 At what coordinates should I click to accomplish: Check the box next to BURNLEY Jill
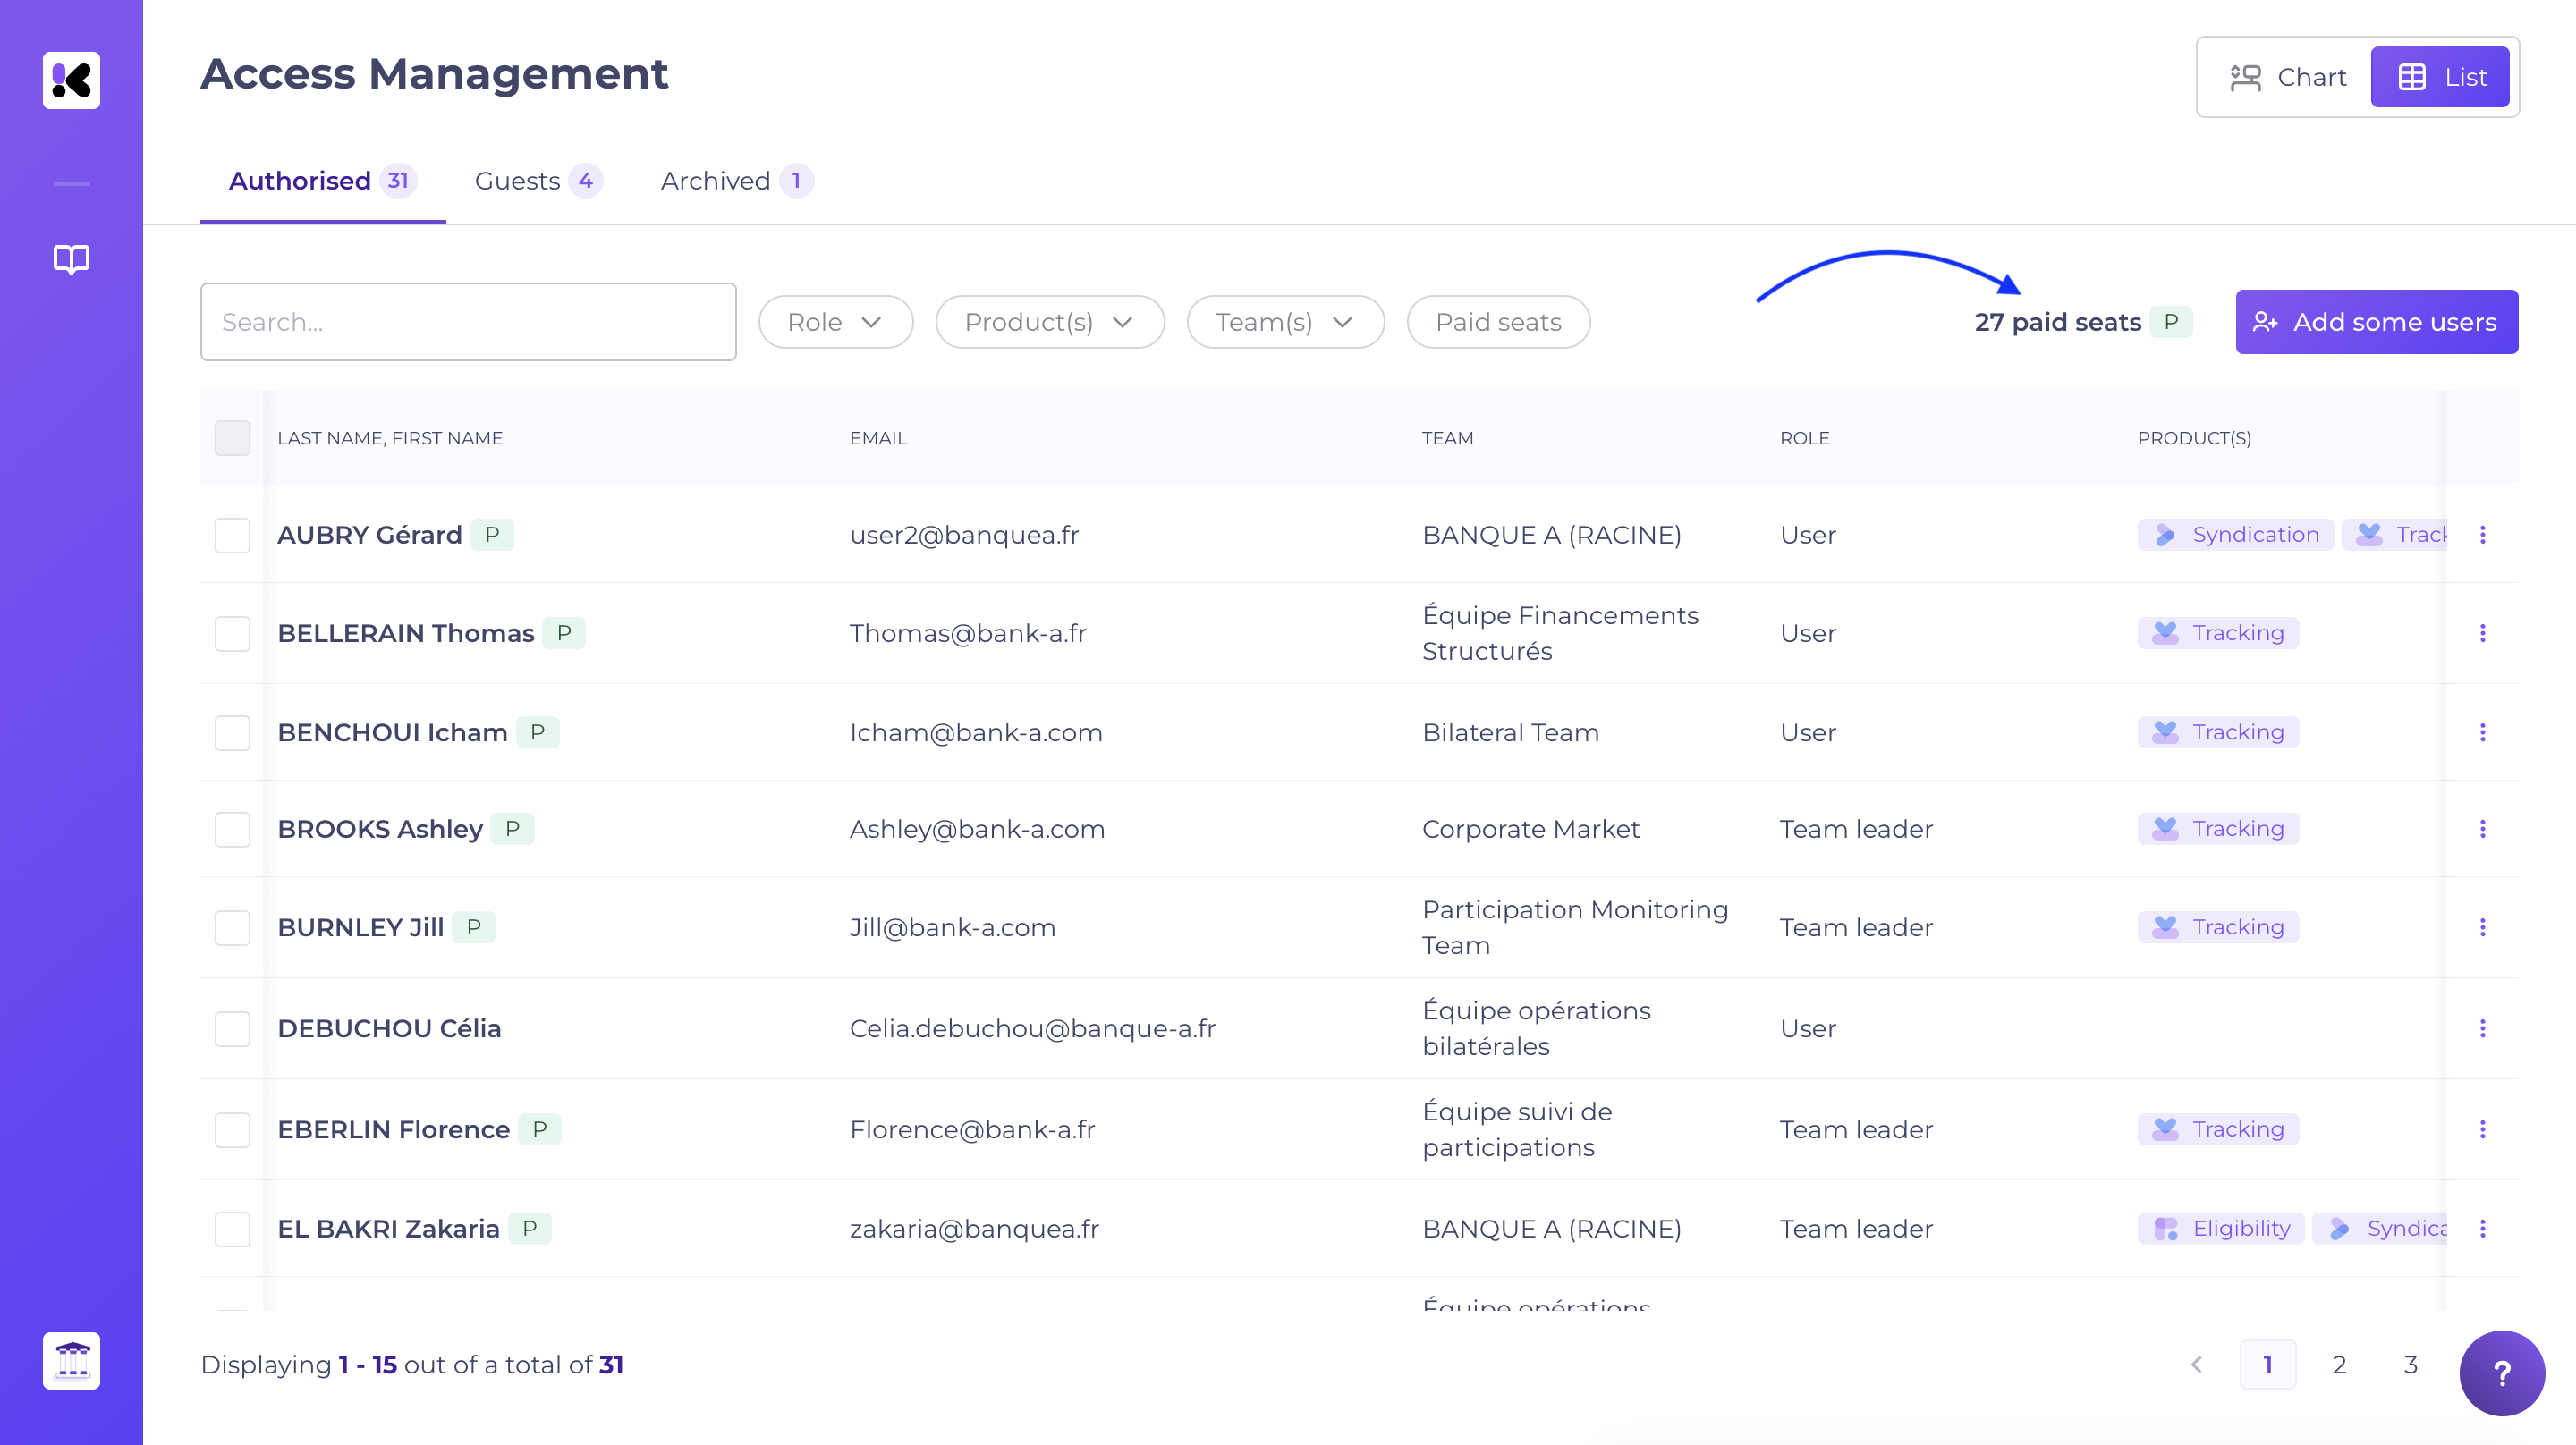coord(232,927)
